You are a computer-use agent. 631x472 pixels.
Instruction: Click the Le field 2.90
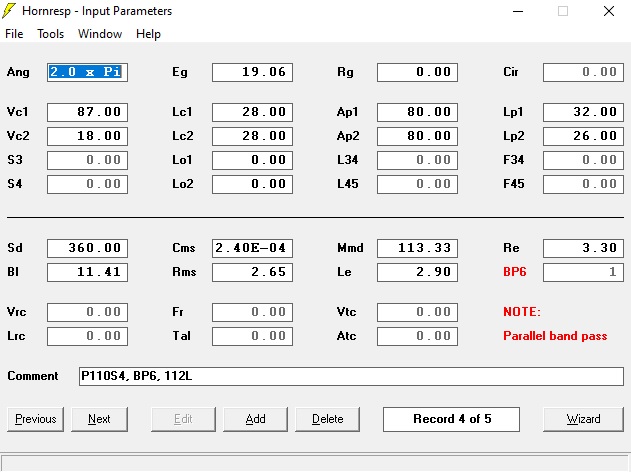tap(417, 272)
